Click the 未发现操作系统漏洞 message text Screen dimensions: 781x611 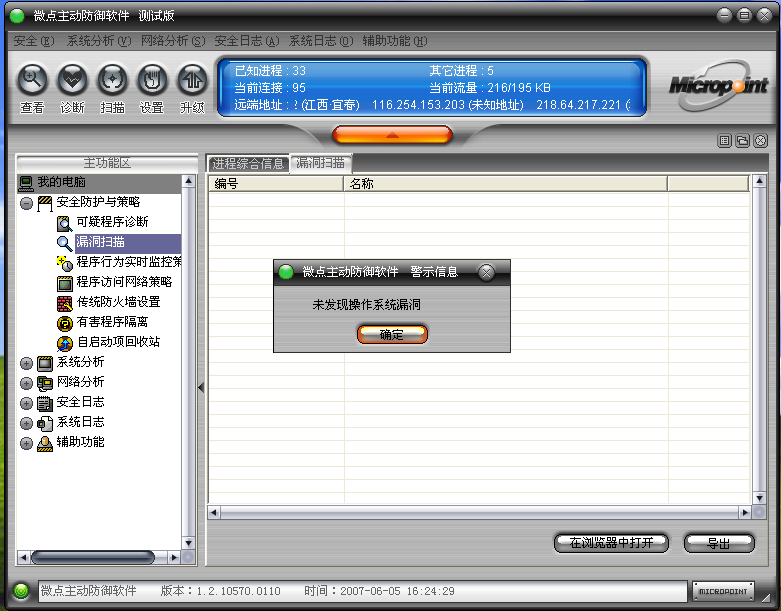coord(366,305)
